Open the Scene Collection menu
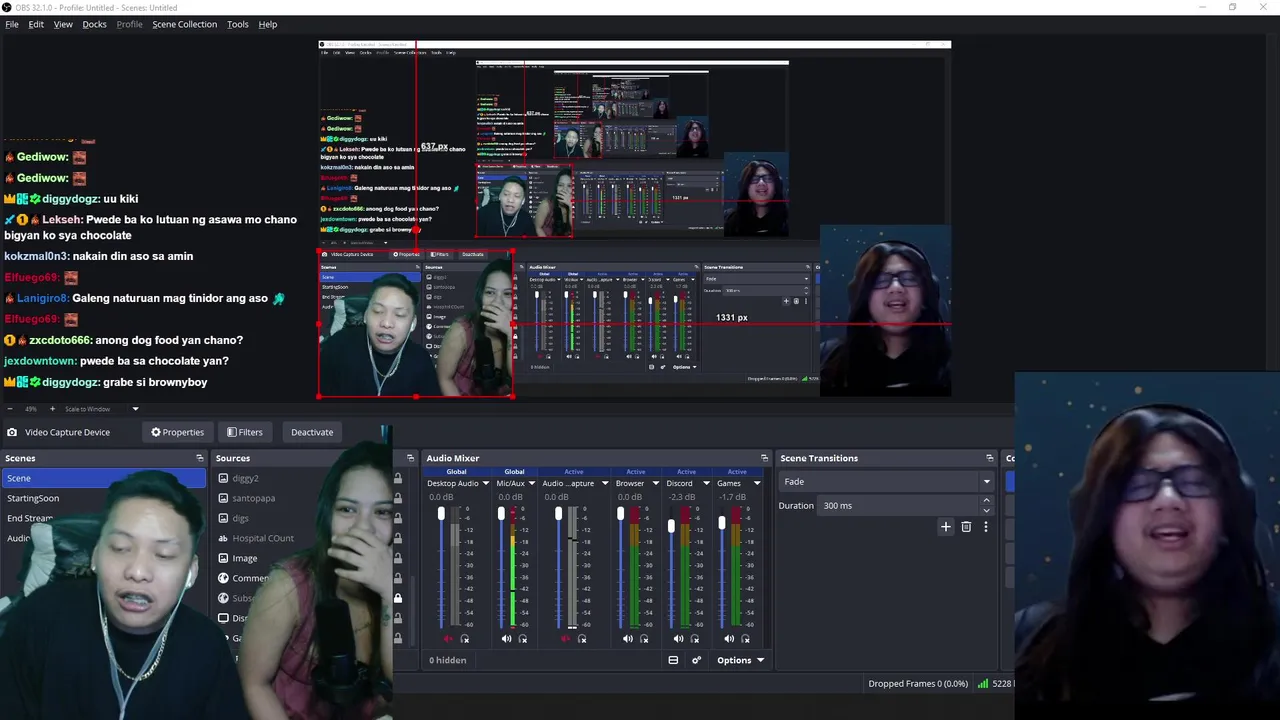 (x=184, y=24)
